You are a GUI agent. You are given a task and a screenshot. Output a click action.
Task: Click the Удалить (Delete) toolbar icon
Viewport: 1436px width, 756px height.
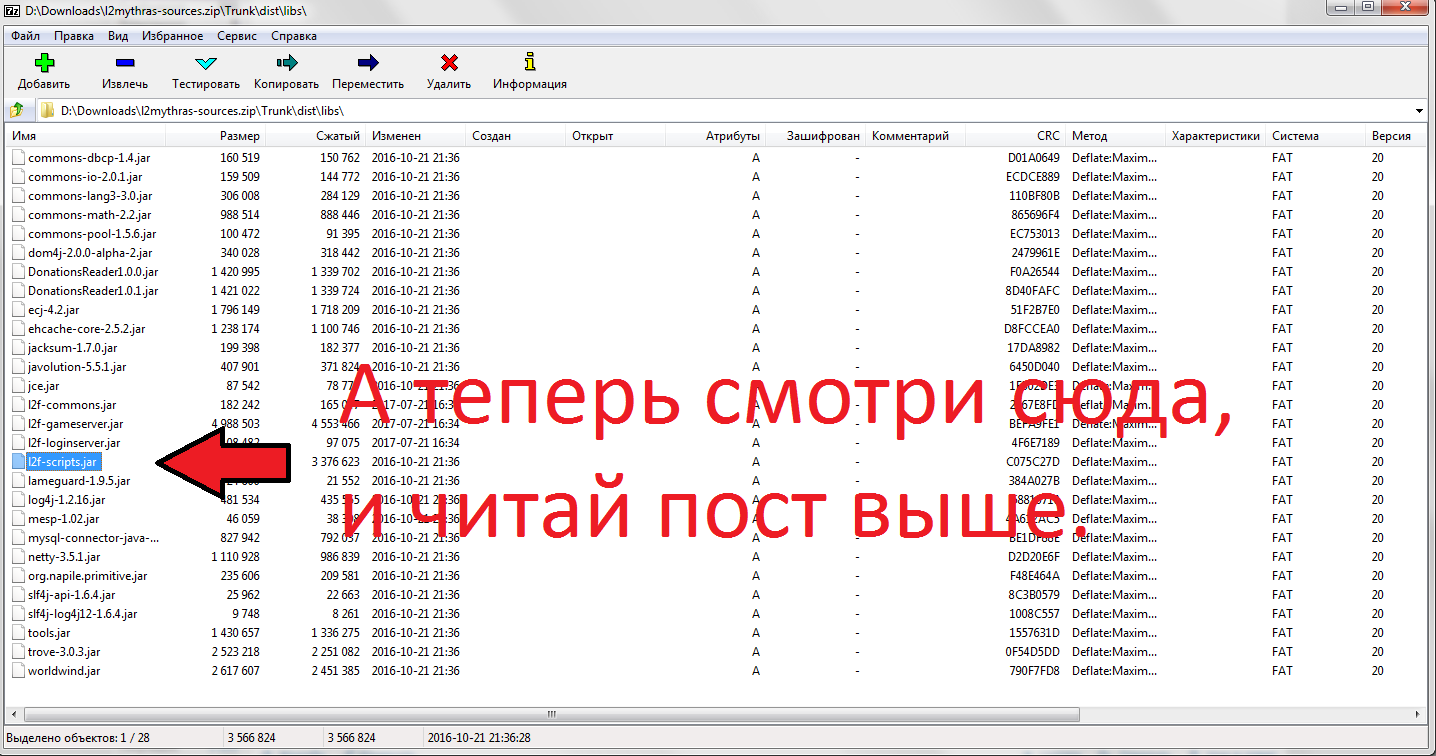pyautogui.click(x=449, y=63)
